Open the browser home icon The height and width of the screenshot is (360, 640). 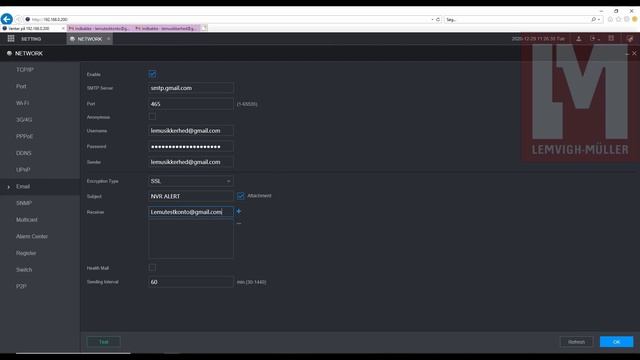[x=610, y=19]
